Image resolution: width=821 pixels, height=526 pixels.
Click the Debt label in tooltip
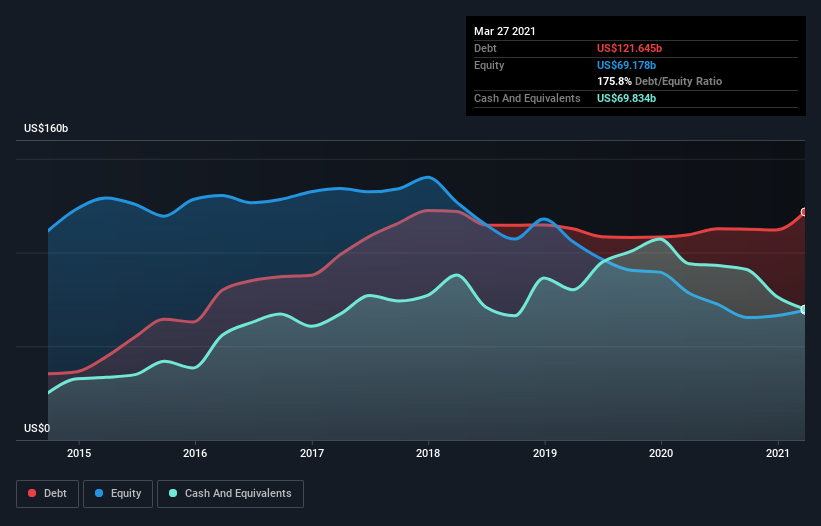[485, 48]
